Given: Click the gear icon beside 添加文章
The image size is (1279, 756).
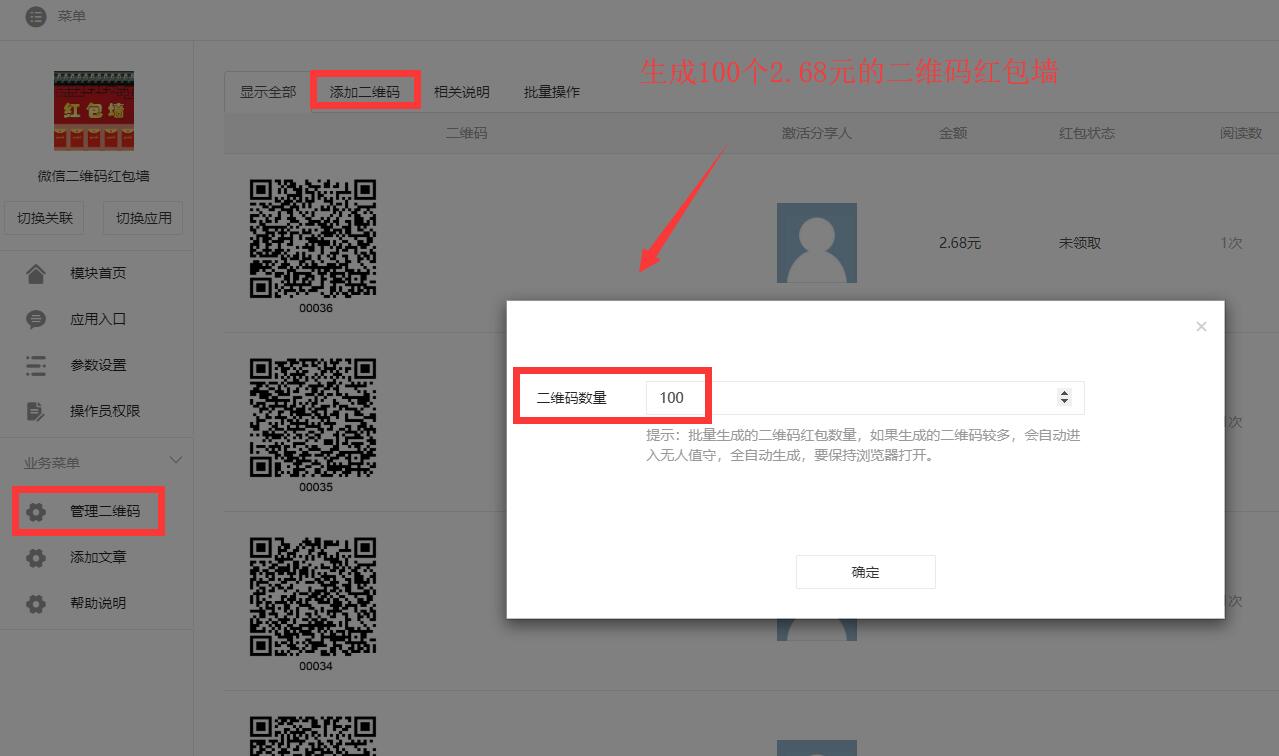Looking at the screenshot, I should point(36,558).
